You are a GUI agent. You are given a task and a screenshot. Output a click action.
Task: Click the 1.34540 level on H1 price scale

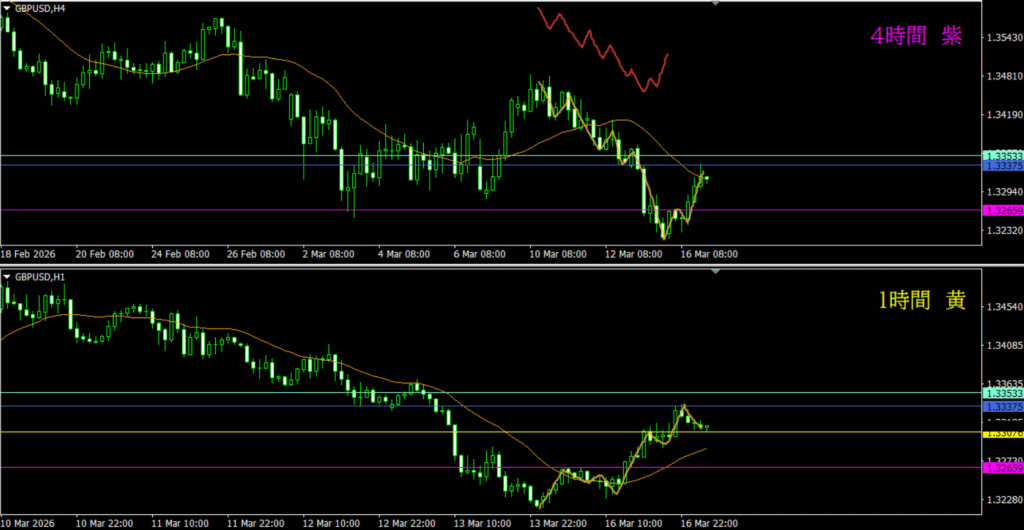(x=1003, y=308)
